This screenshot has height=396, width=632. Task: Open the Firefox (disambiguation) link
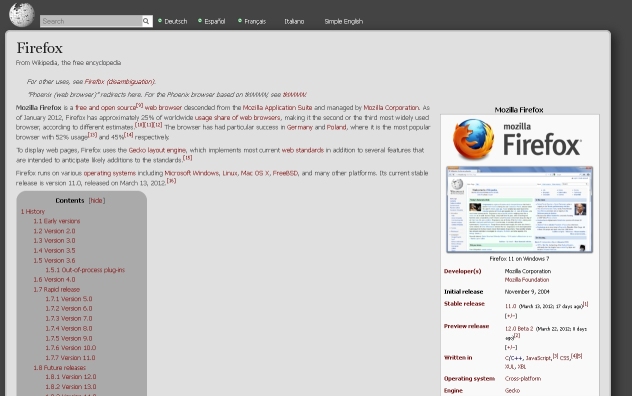click(120, 81)
